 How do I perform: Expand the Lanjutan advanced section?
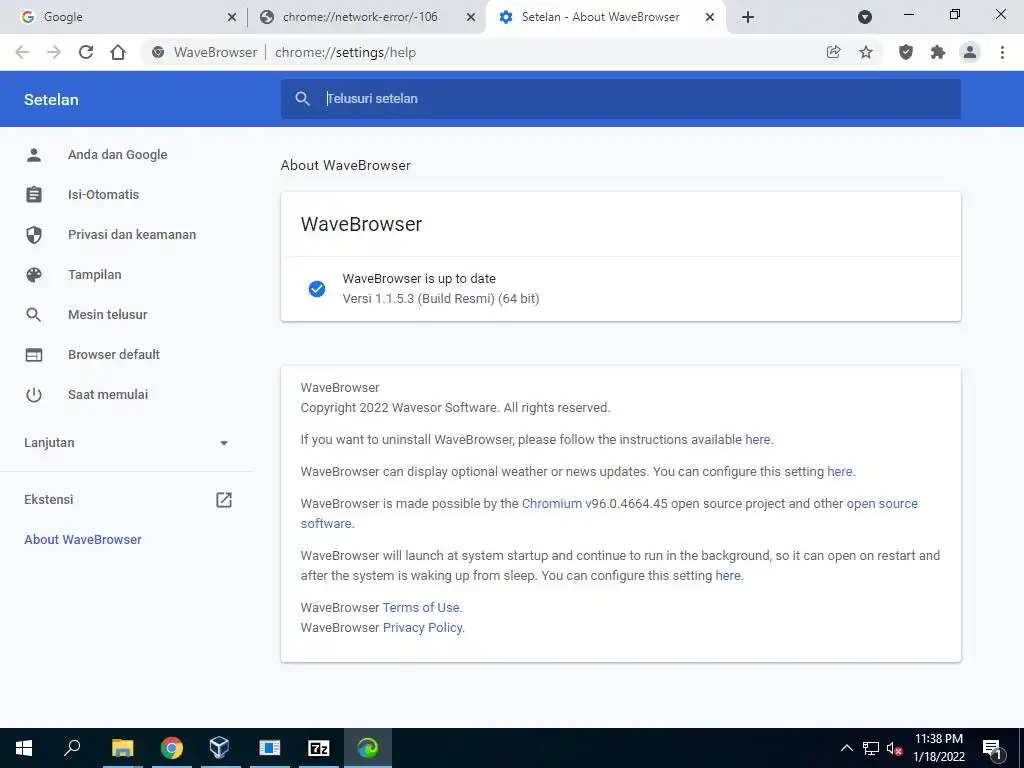tap(127, 443)
